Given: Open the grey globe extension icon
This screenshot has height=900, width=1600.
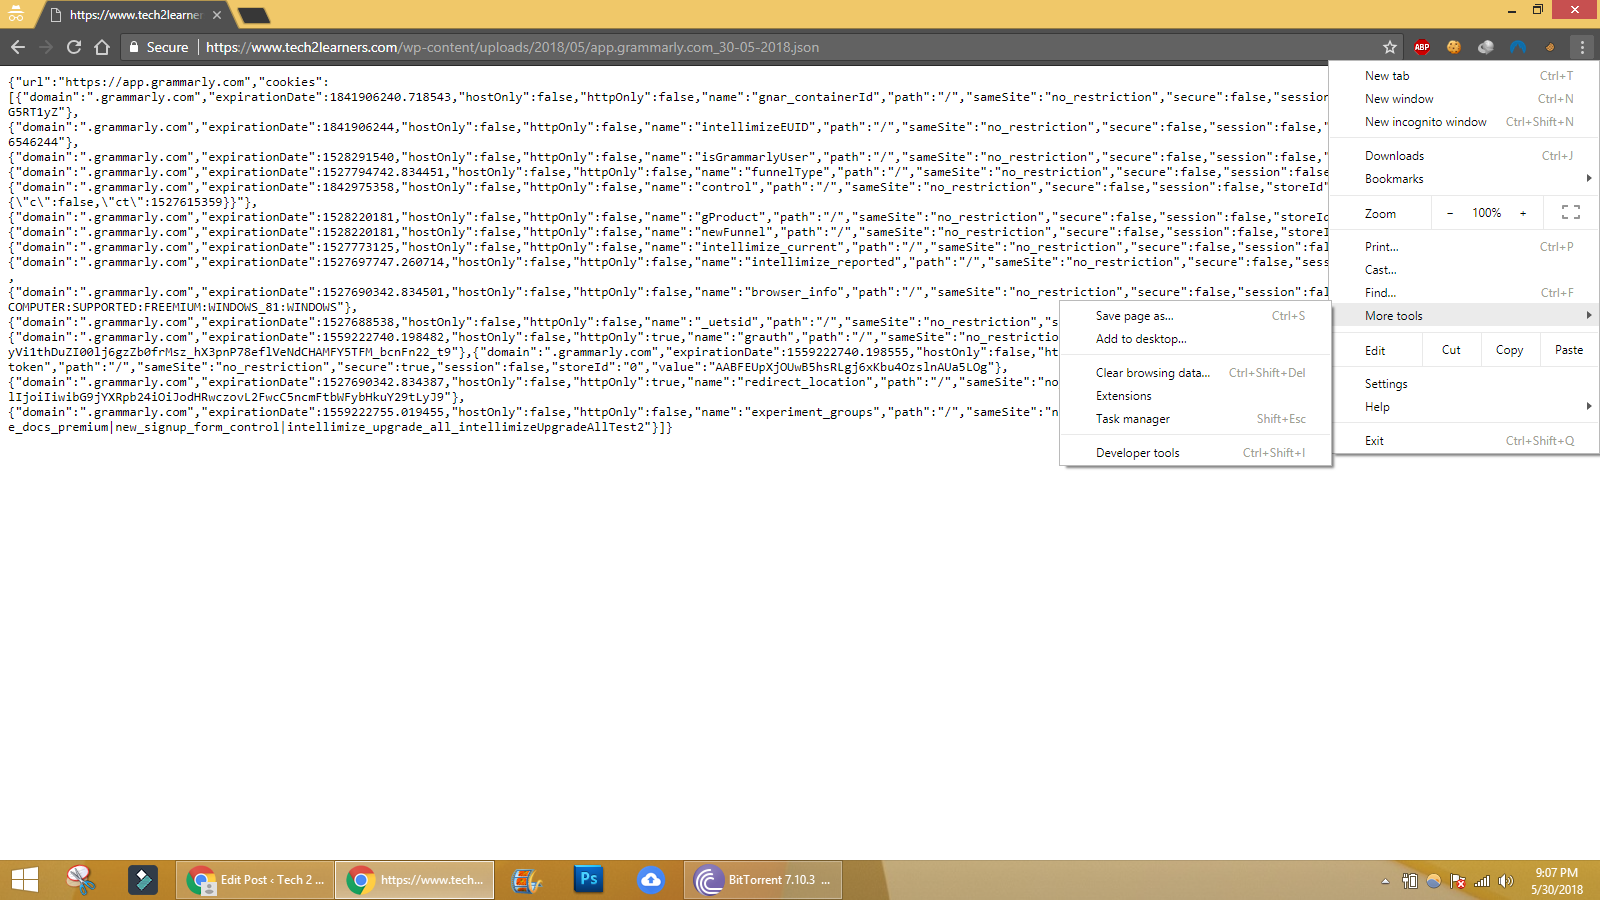Looking at the screenshot, I should 1486,47.
